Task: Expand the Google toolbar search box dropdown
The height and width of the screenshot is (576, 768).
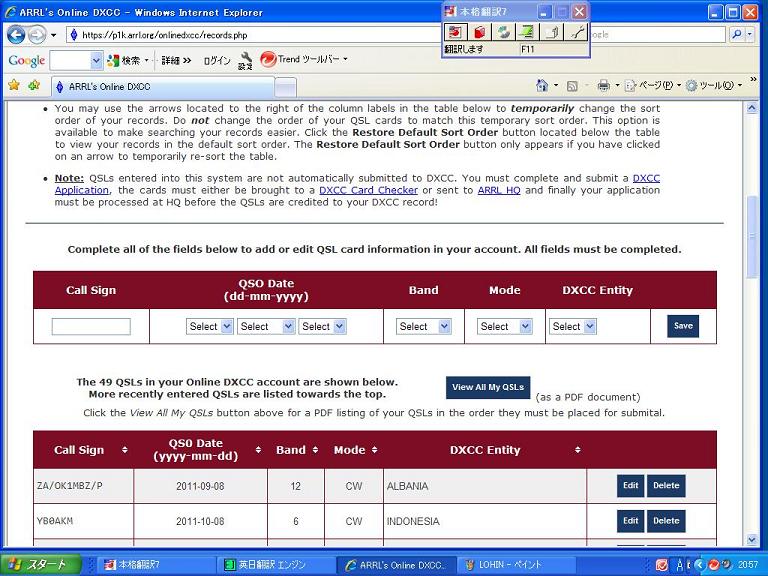Action: click(96, 61)
